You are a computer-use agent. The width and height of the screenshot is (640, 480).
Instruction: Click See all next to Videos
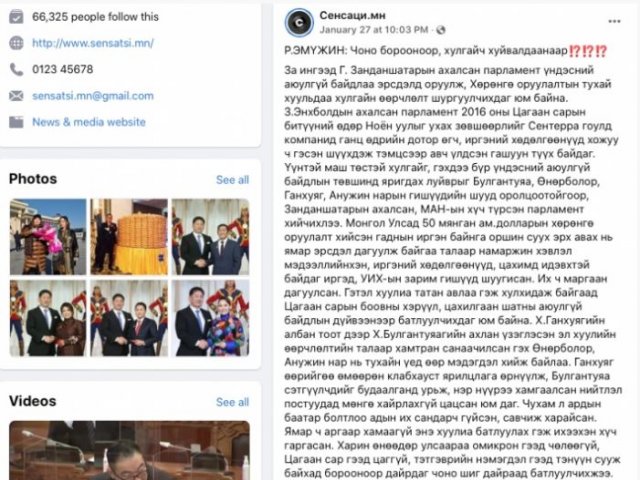pos(232,402)
